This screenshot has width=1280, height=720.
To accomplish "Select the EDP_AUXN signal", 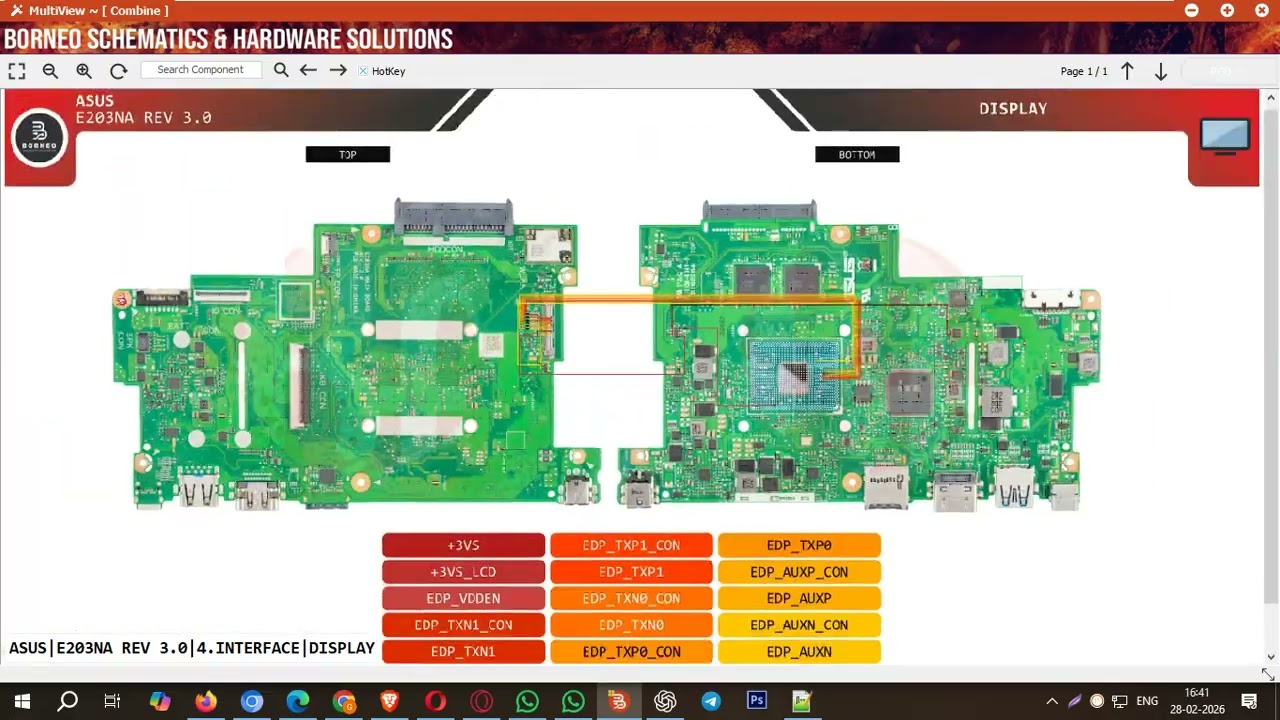I will [x=799, y=651].
